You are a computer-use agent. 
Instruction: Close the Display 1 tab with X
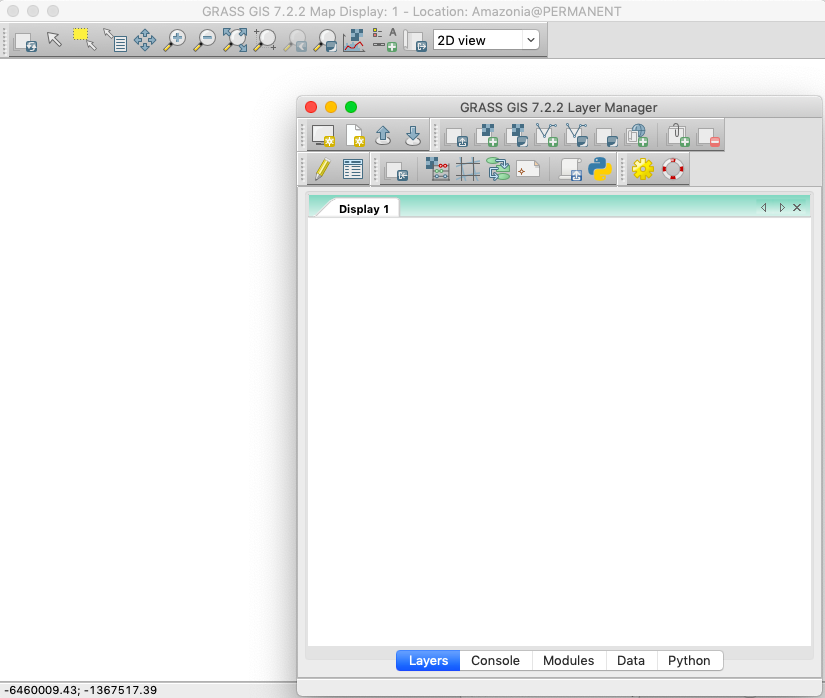click(797, 208)
